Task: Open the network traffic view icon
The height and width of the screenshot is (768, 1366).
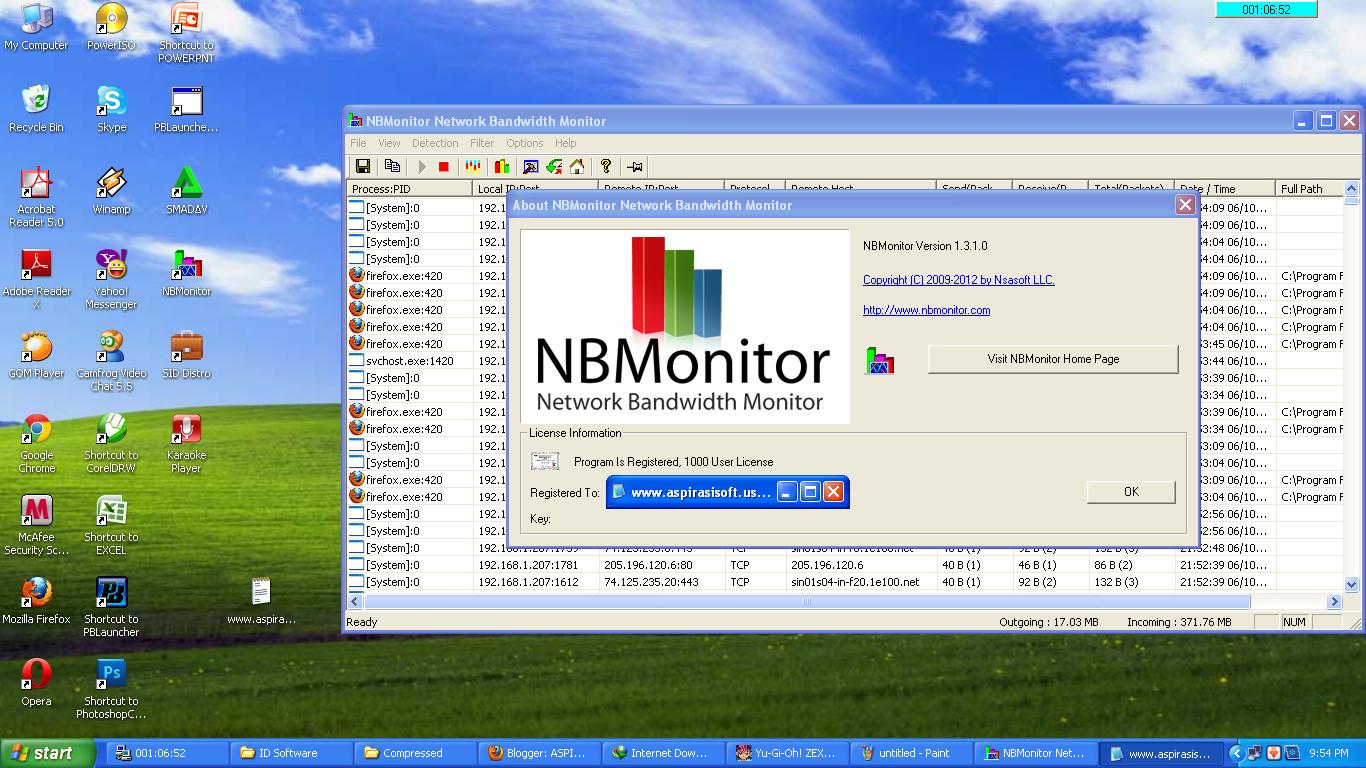Action: click(473, 166)
